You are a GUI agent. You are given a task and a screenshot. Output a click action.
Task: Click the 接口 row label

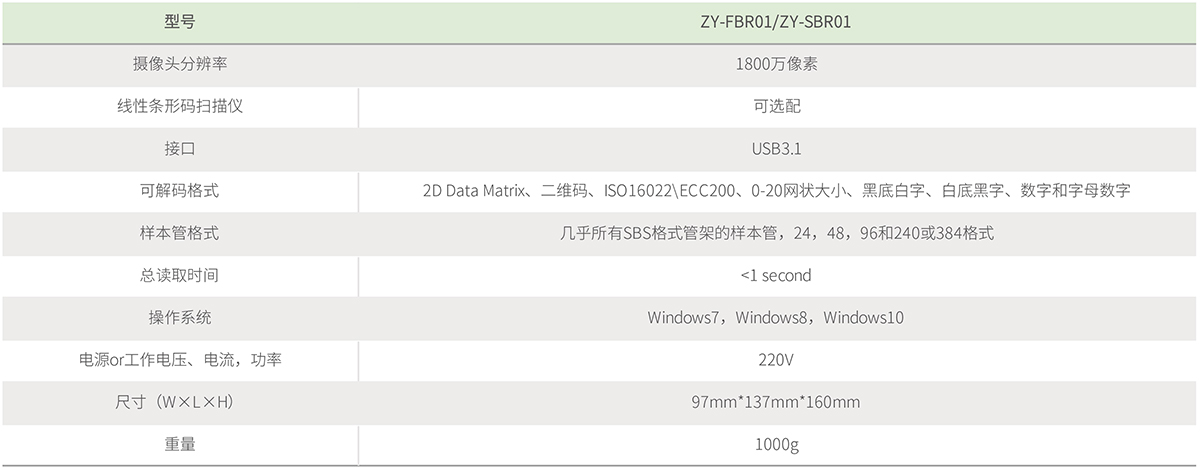[x=180, y=149]
